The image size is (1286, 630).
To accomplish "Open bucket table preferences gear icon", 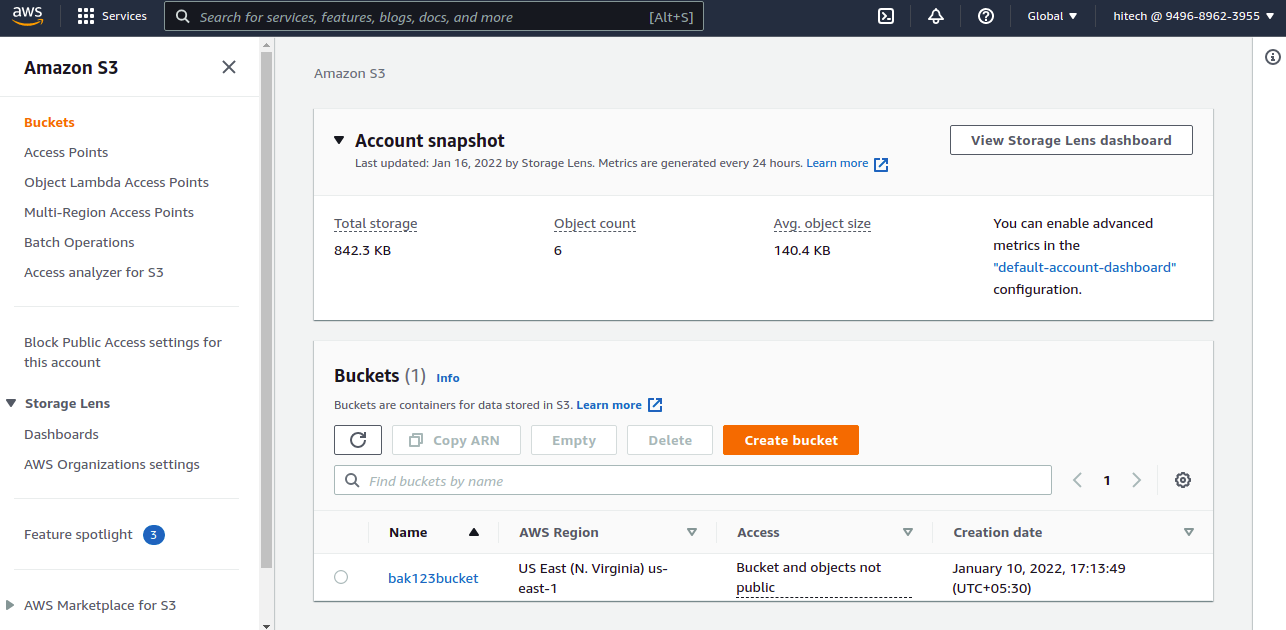I will [x=1183, y=480].
